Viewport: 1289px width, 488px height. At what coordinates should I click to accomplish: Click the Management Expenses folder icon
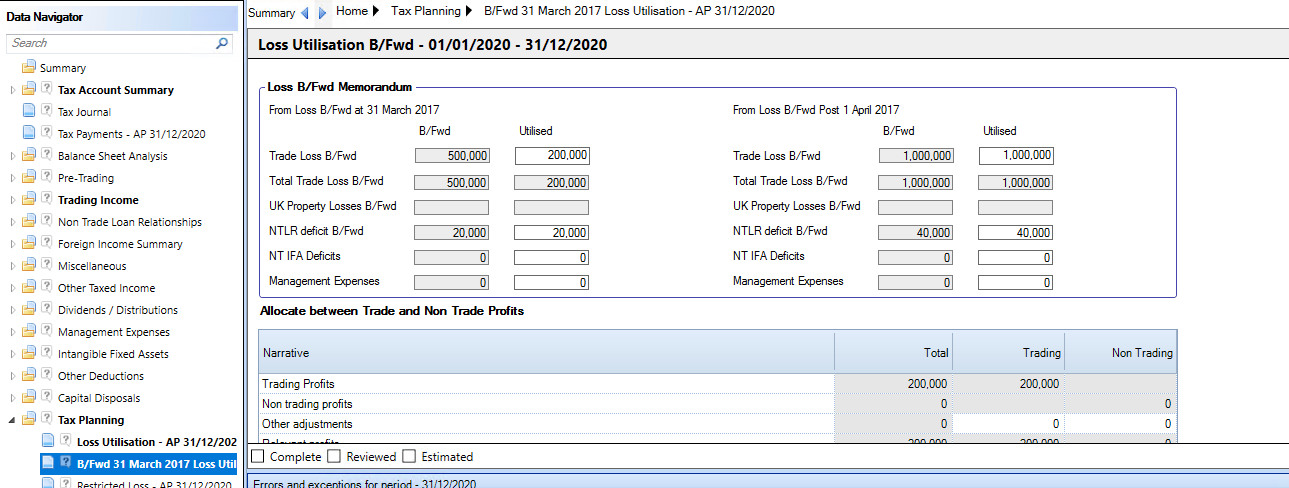29,332
